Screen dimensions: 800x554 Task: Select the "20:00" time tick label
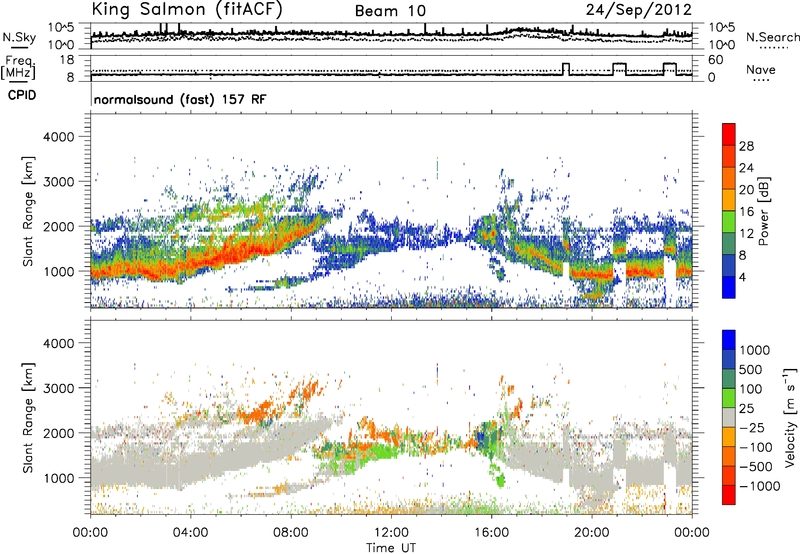click(x=592, y=533)
